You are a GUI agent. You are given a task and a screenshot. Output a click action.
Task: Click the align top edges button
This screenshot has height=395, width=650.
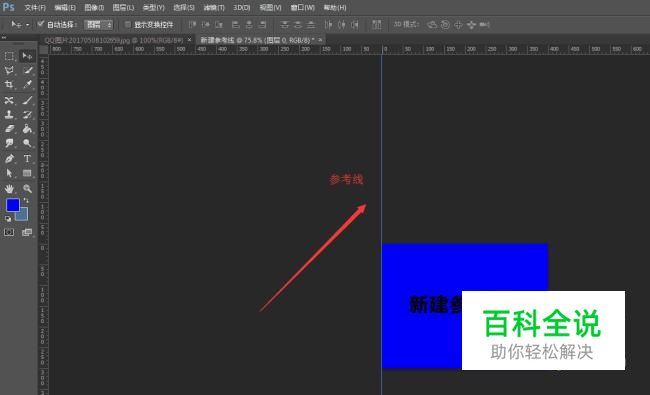coord(192,25)
